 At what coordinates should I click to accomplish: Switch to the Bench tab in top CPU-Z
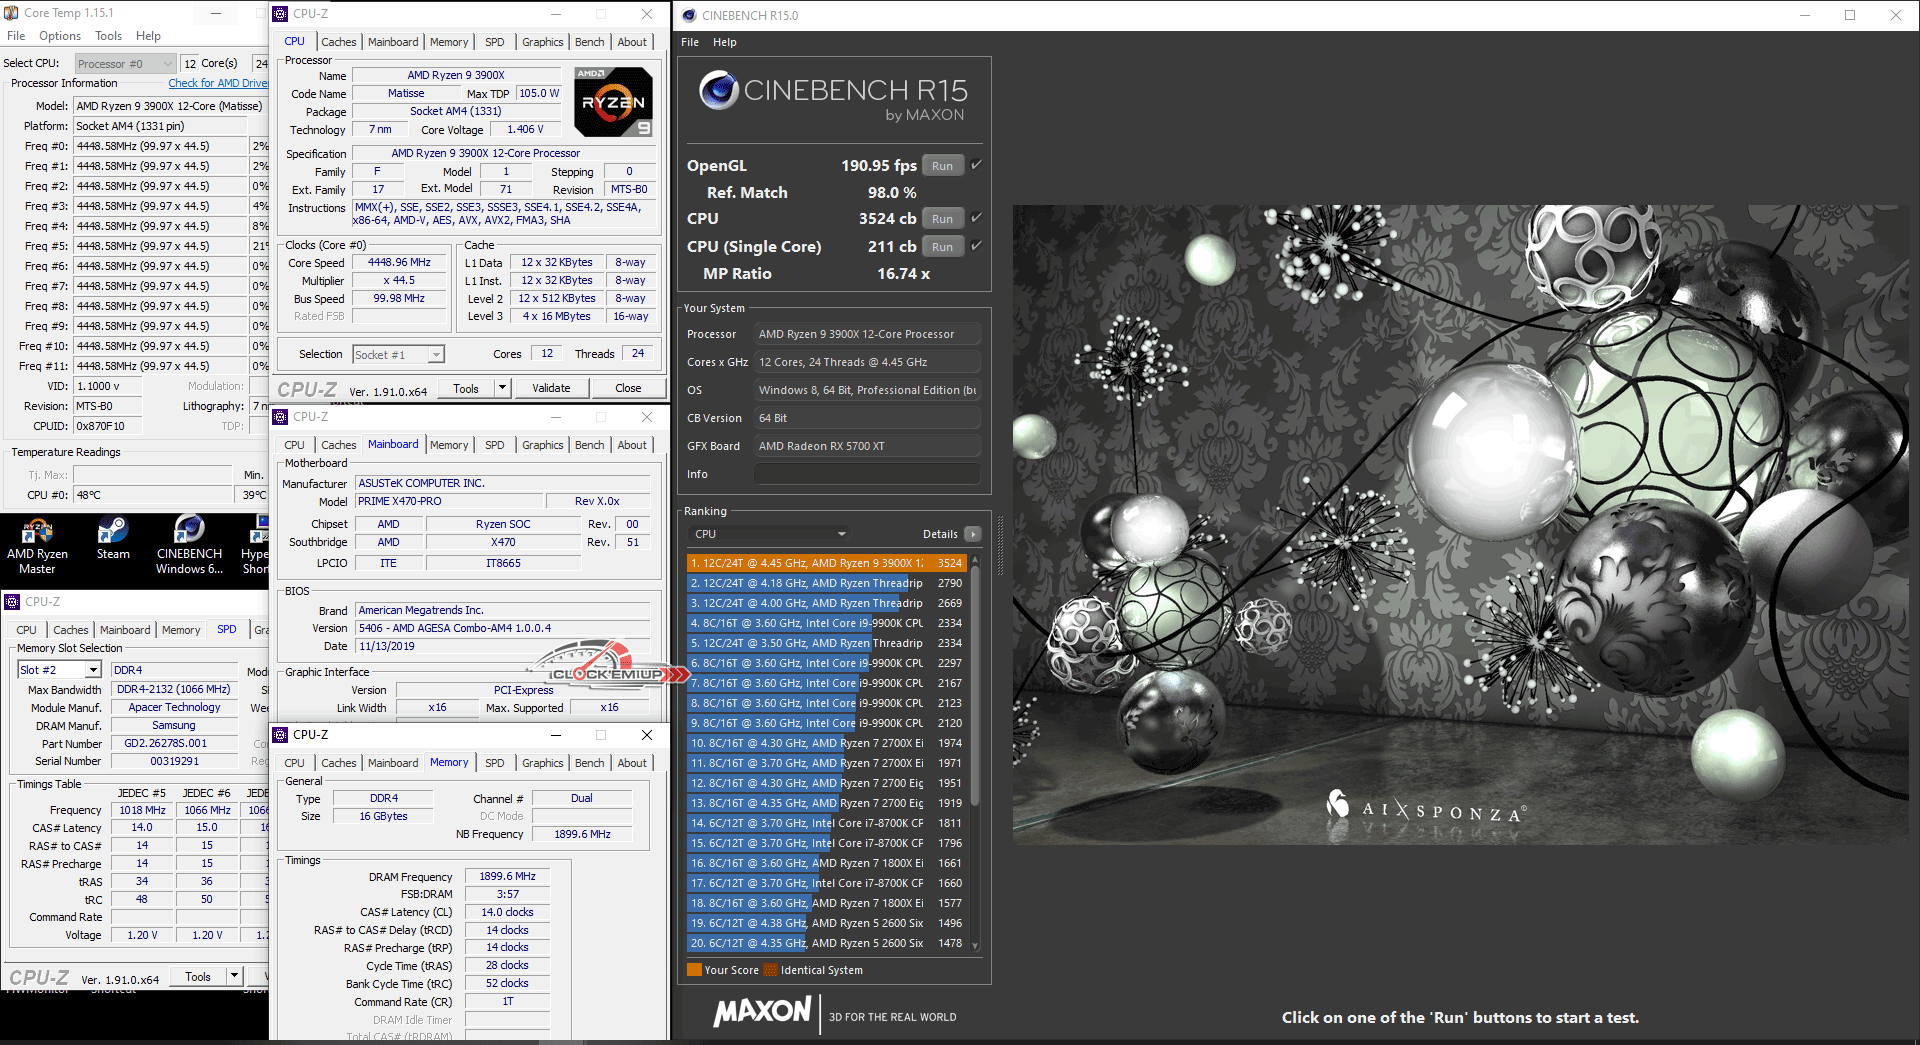point(589,42)
